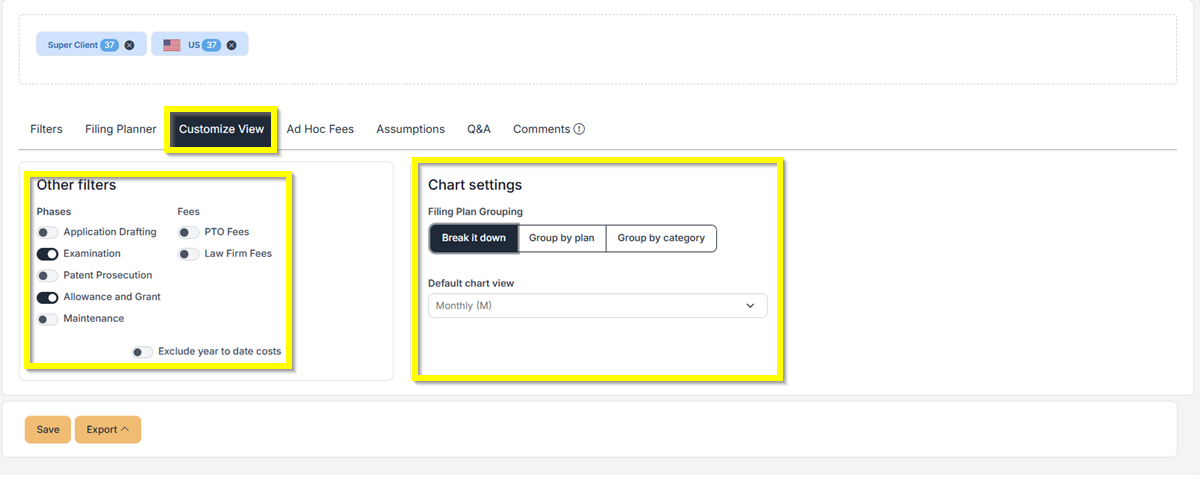Enable the Patent Prosecution toggle
The image size is (1200, 488).
[x=47, y=275]
